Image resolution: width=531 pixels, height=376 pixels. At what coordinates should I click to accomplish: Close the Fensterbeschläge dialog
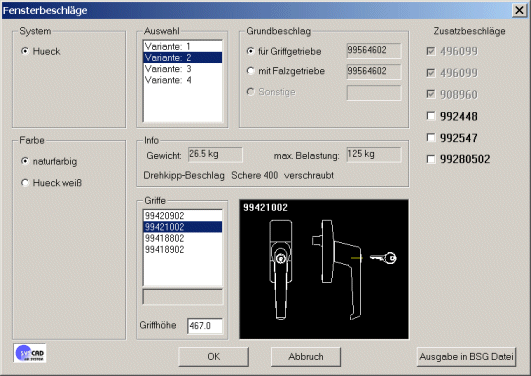(x=519, y=11)
